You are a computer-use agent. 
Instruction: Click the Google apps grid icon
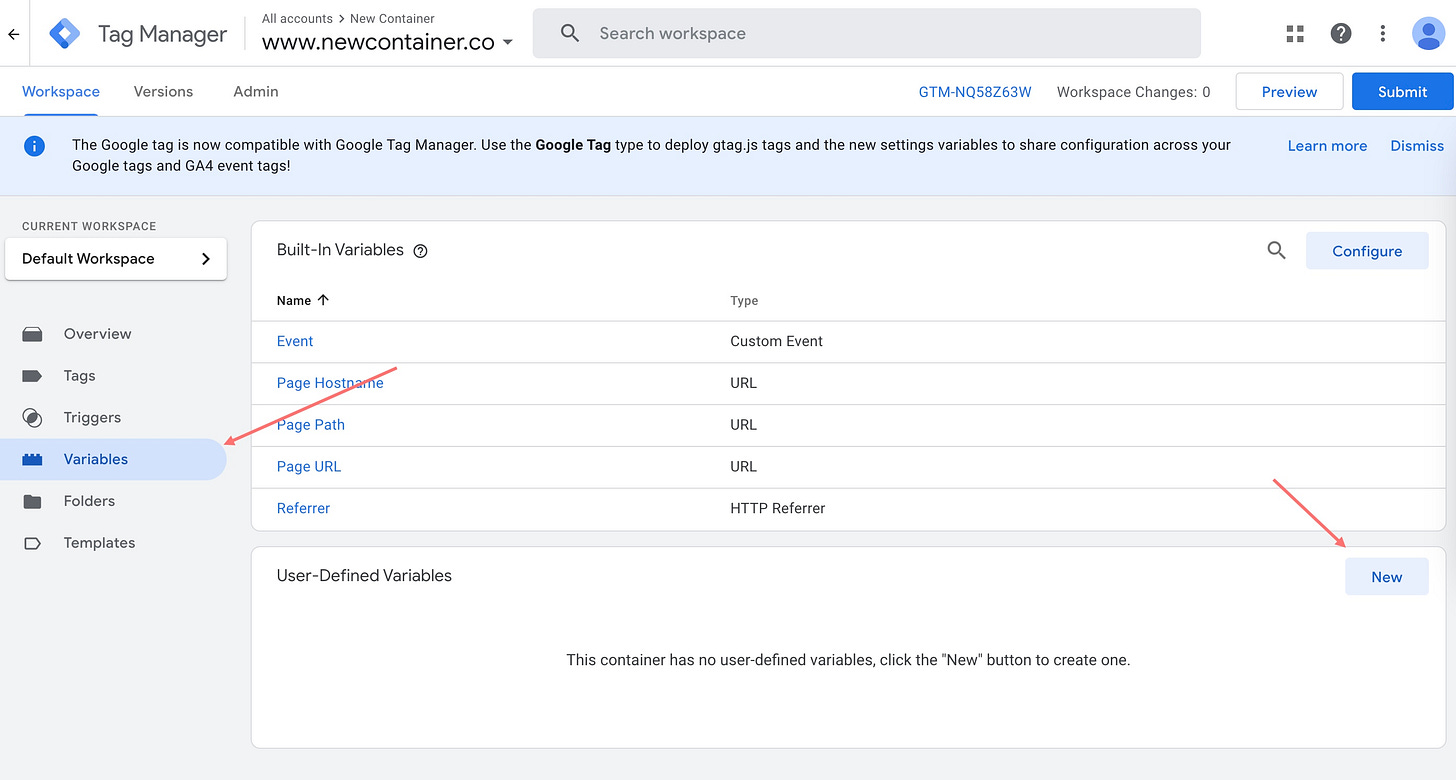1295,34
